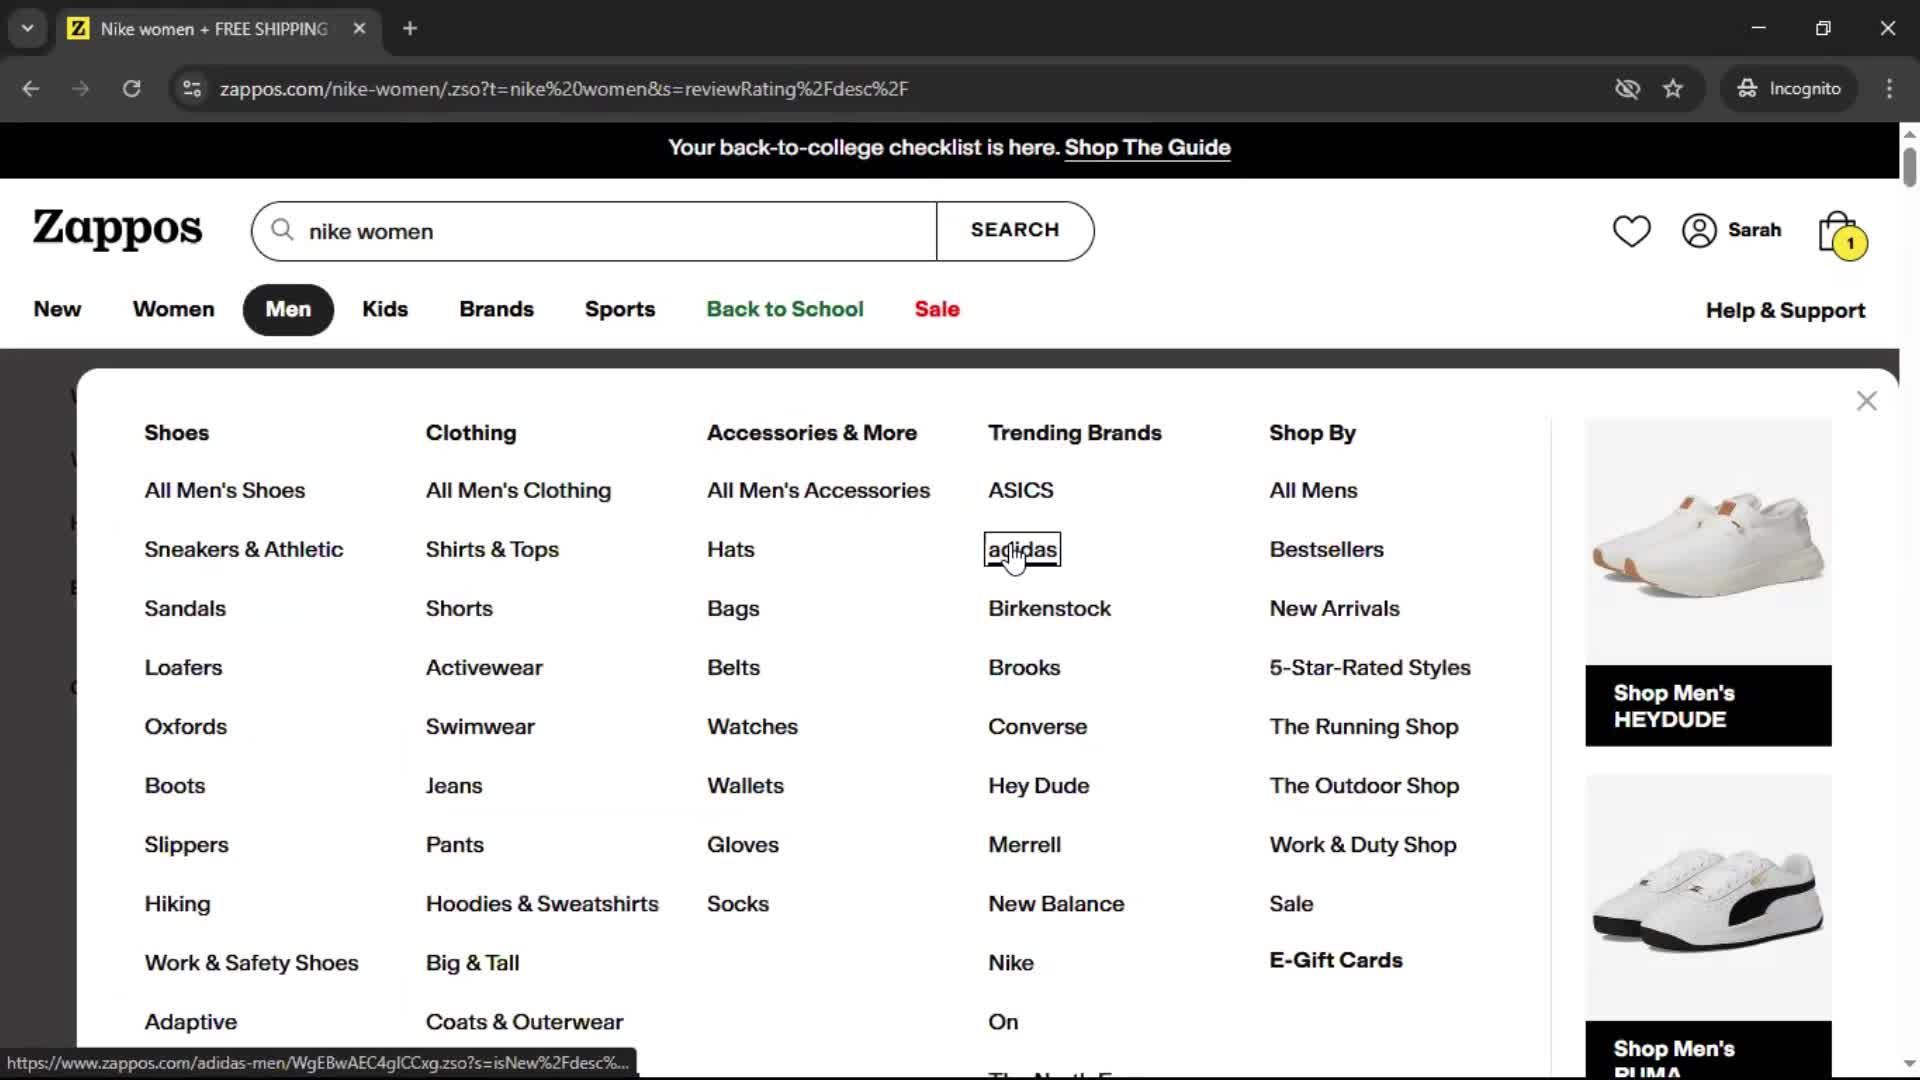Choose Wallets category
Viewport: 1920px width, 1080px height.
[x=745, y=785]
